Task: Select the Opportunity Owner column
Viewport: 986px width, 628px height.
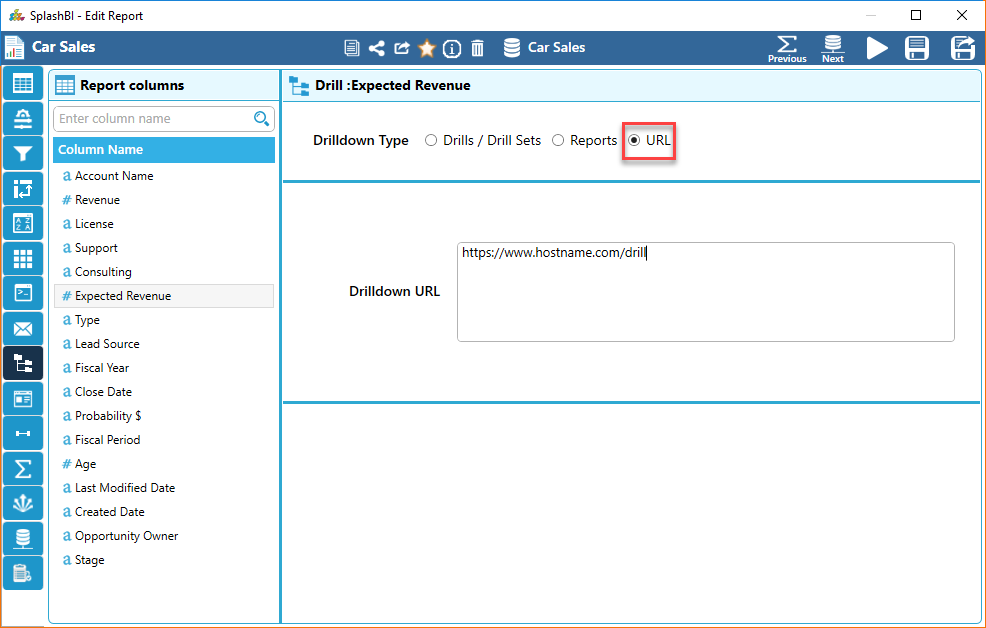Action: pyautogui.click(x=126, y=536)
